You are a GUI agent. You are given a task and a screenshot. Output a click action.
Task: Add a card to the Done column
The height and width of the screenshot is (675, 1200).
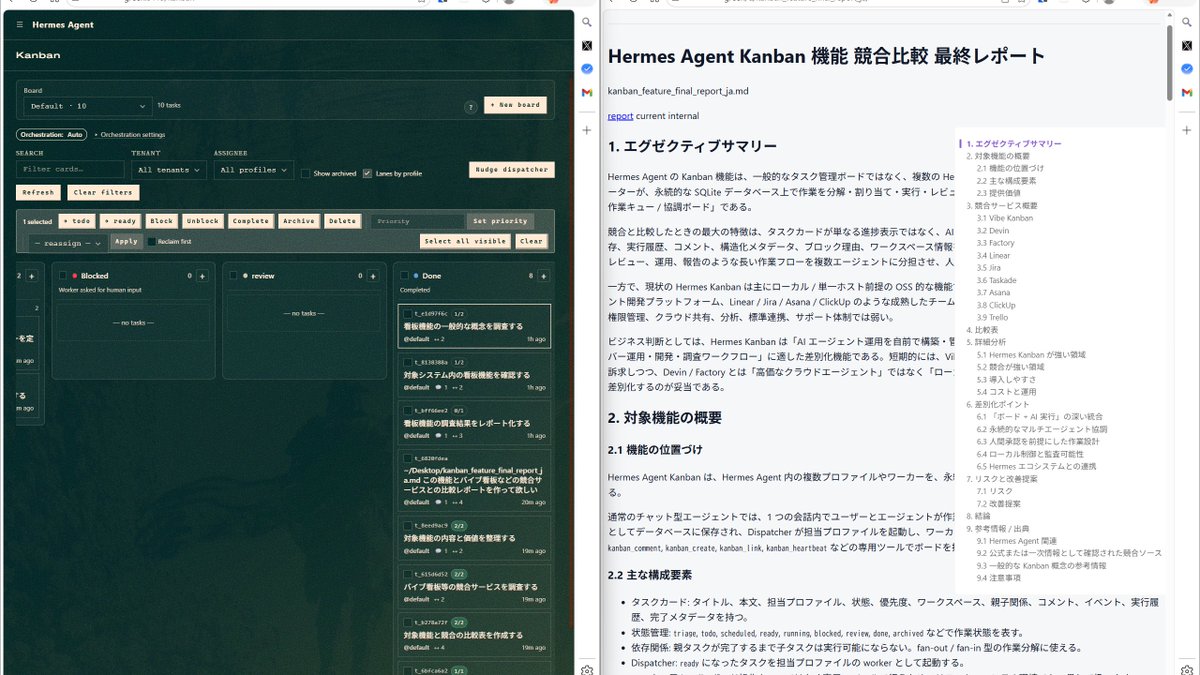[x=543, y=275]
